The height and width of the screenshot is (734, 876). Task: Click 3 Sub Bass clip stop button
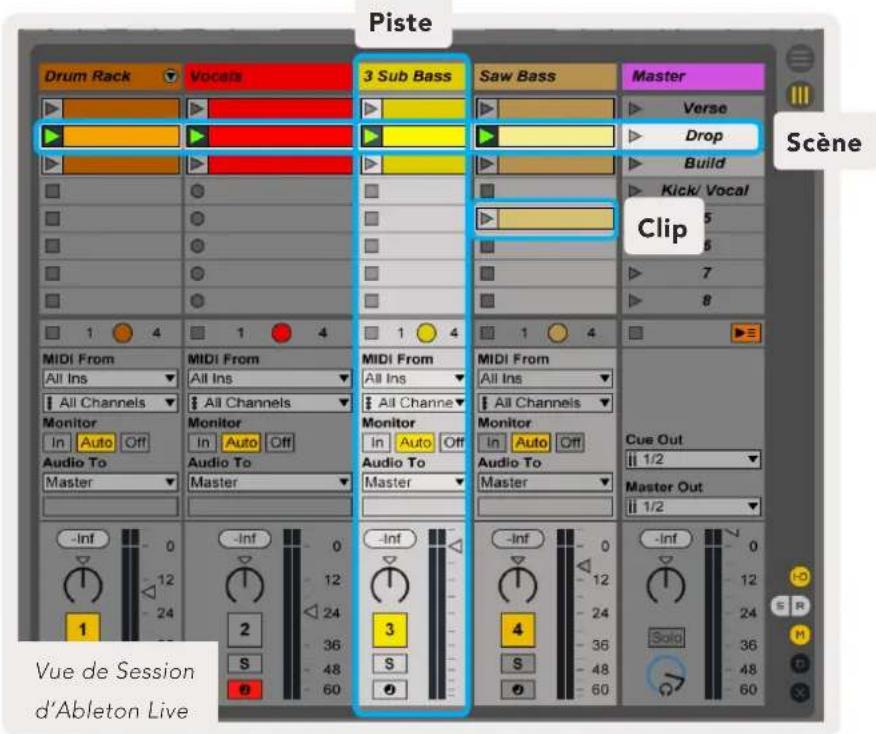coord(372,333)
